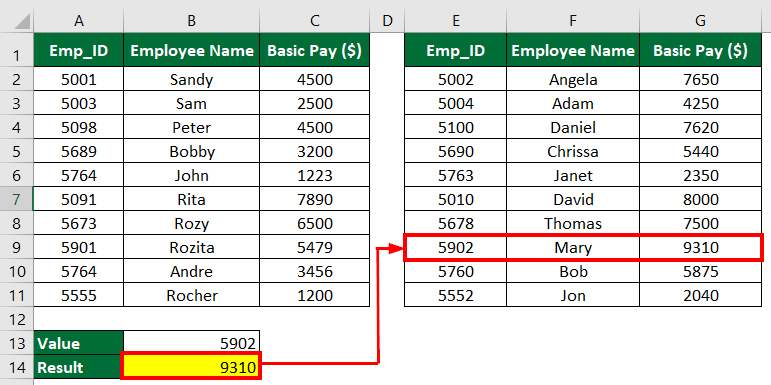Select row 14 header

point(16,367)
